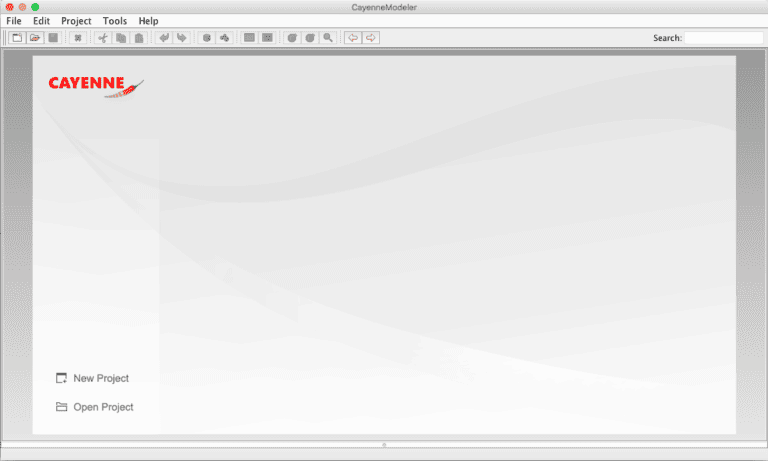Screen dimensions: 768x461
Task: Click the Copy toolbar icon
Action: [x=120, y=38]
